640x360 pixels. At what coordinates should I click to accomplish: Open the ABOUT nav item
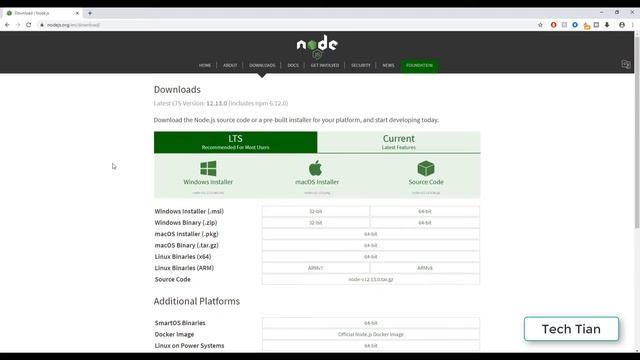point(230,65)
